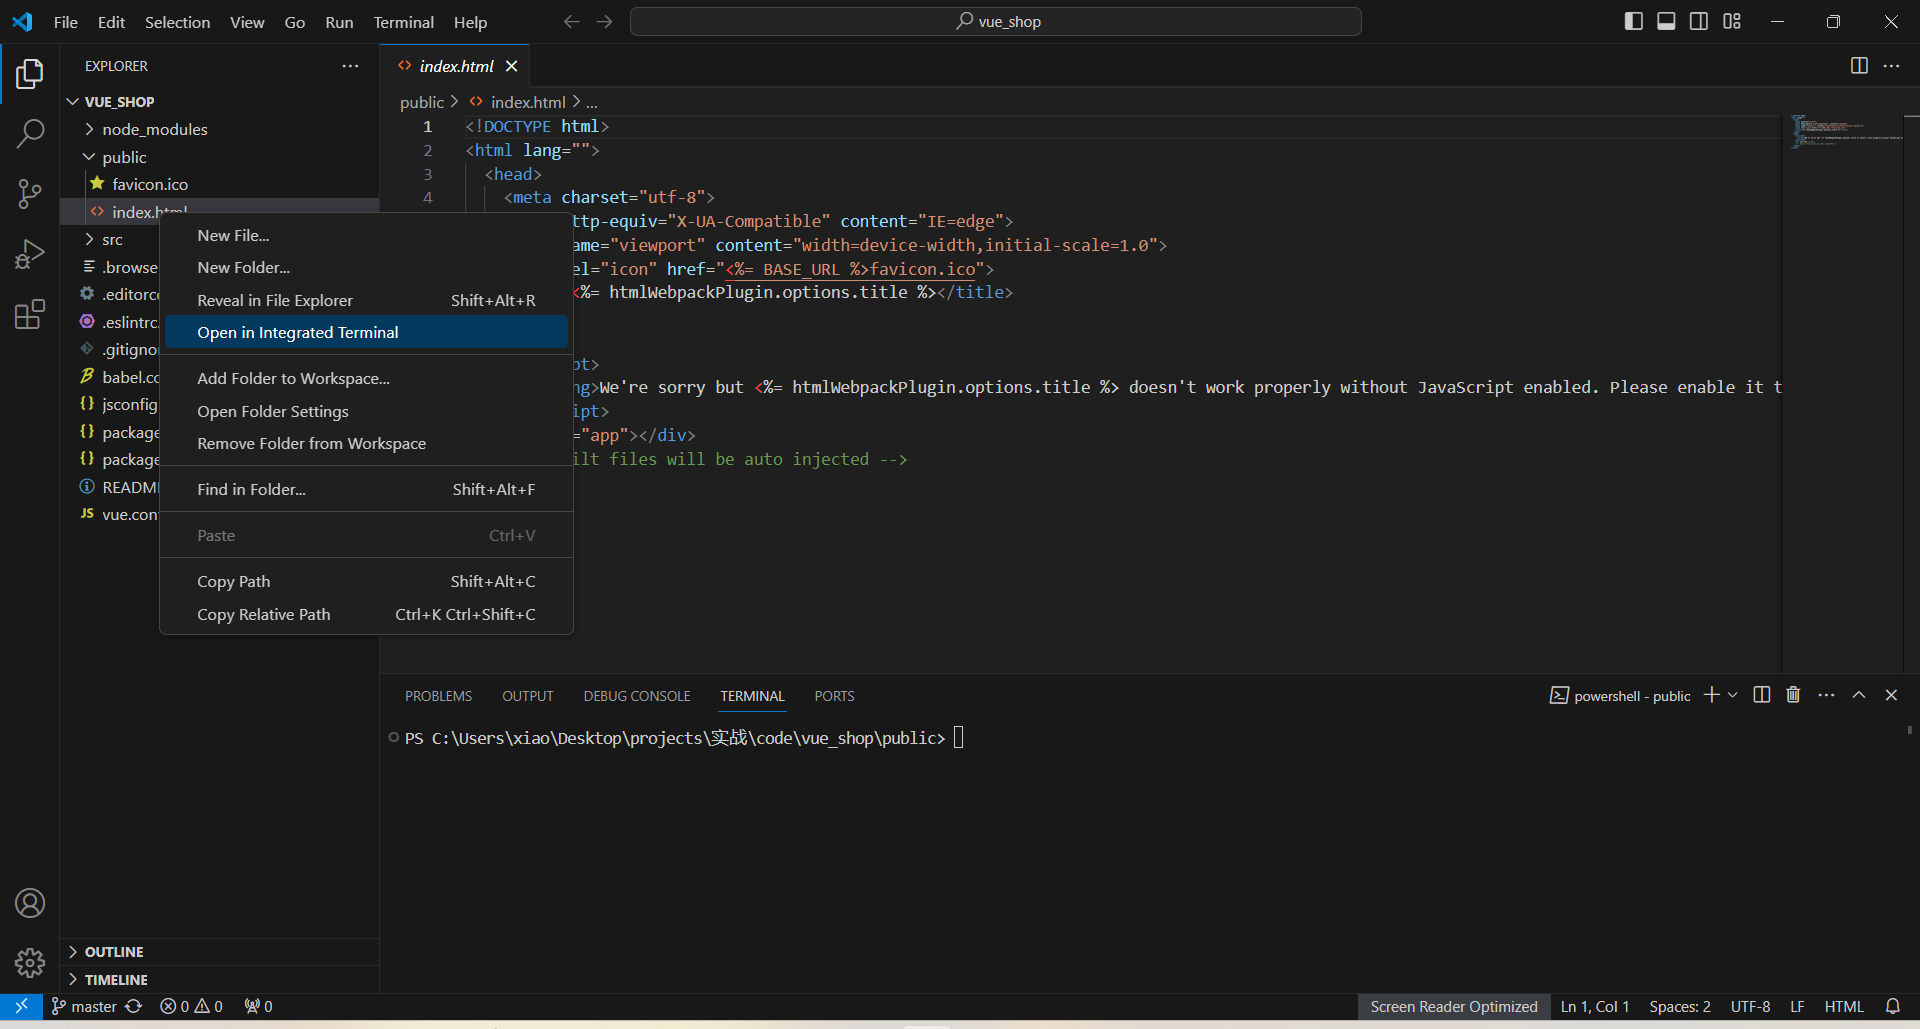Image resolution: width=1920 pixels, height=1029 pixels.
Task: Change Spaces: 2 indentation setting
Action: [x=1679, y=1006]
